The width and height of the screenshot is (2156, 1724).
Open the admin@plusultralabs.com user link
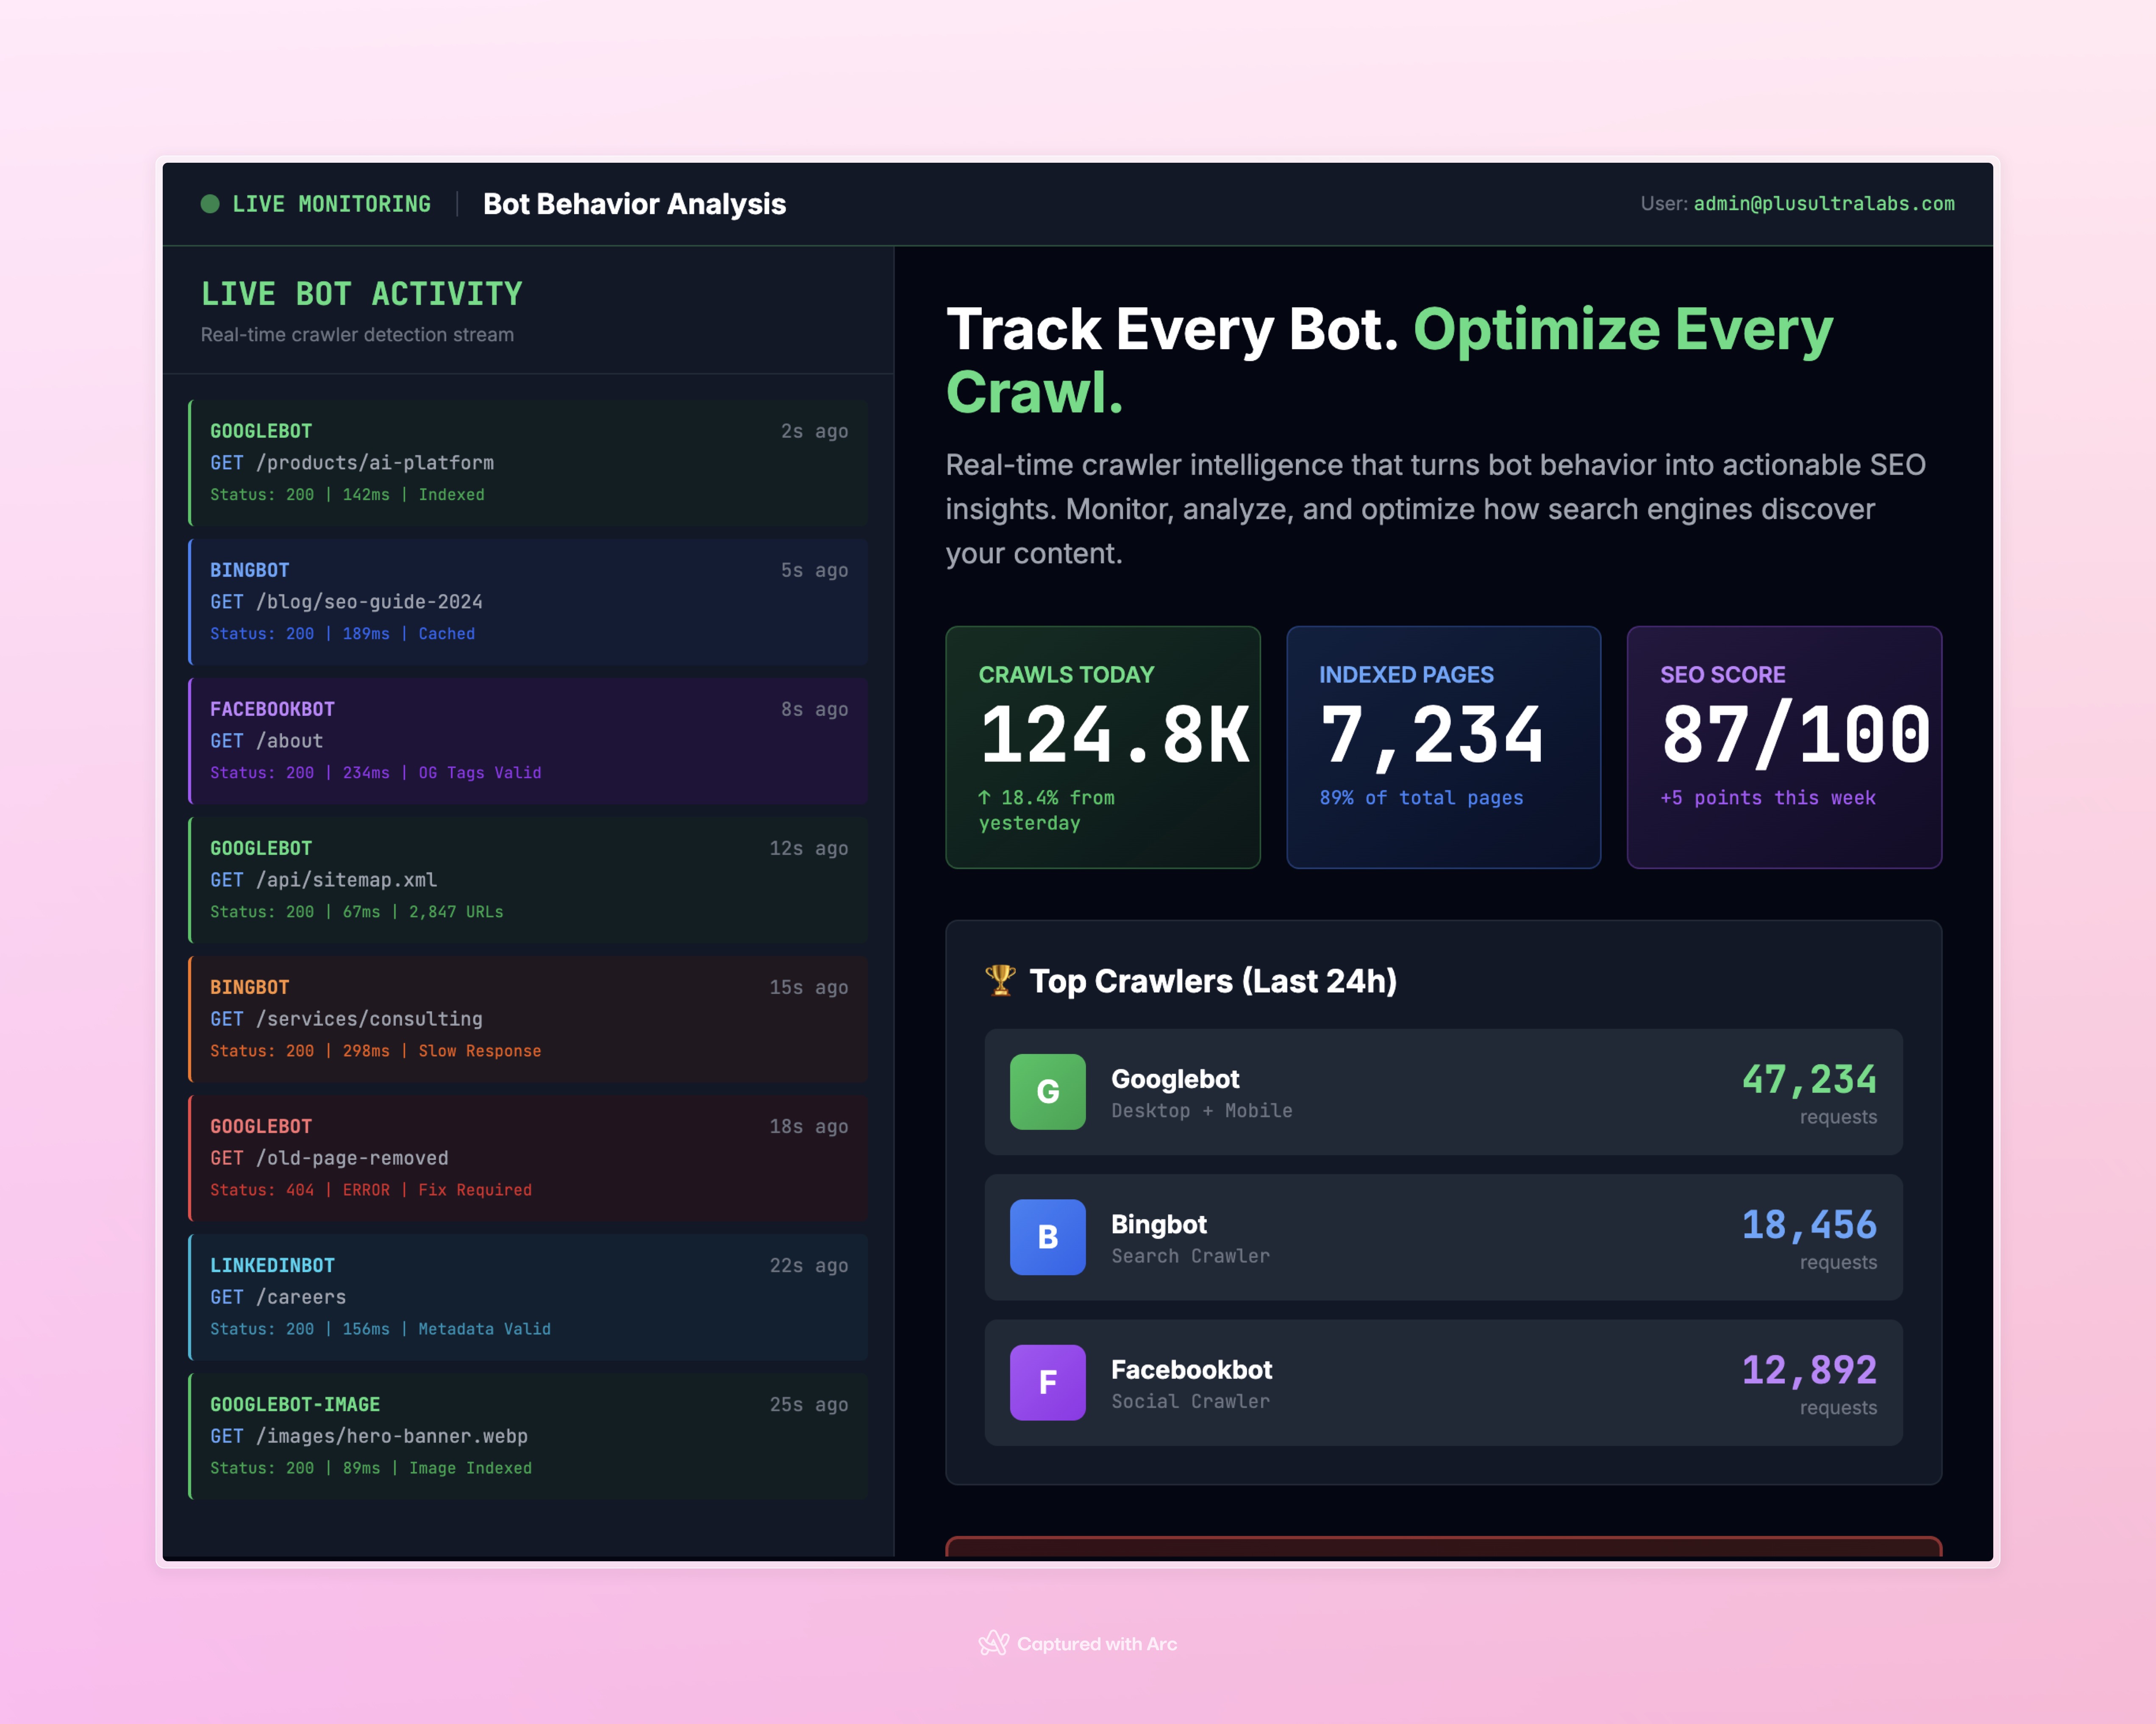[x=1822, y=204]
